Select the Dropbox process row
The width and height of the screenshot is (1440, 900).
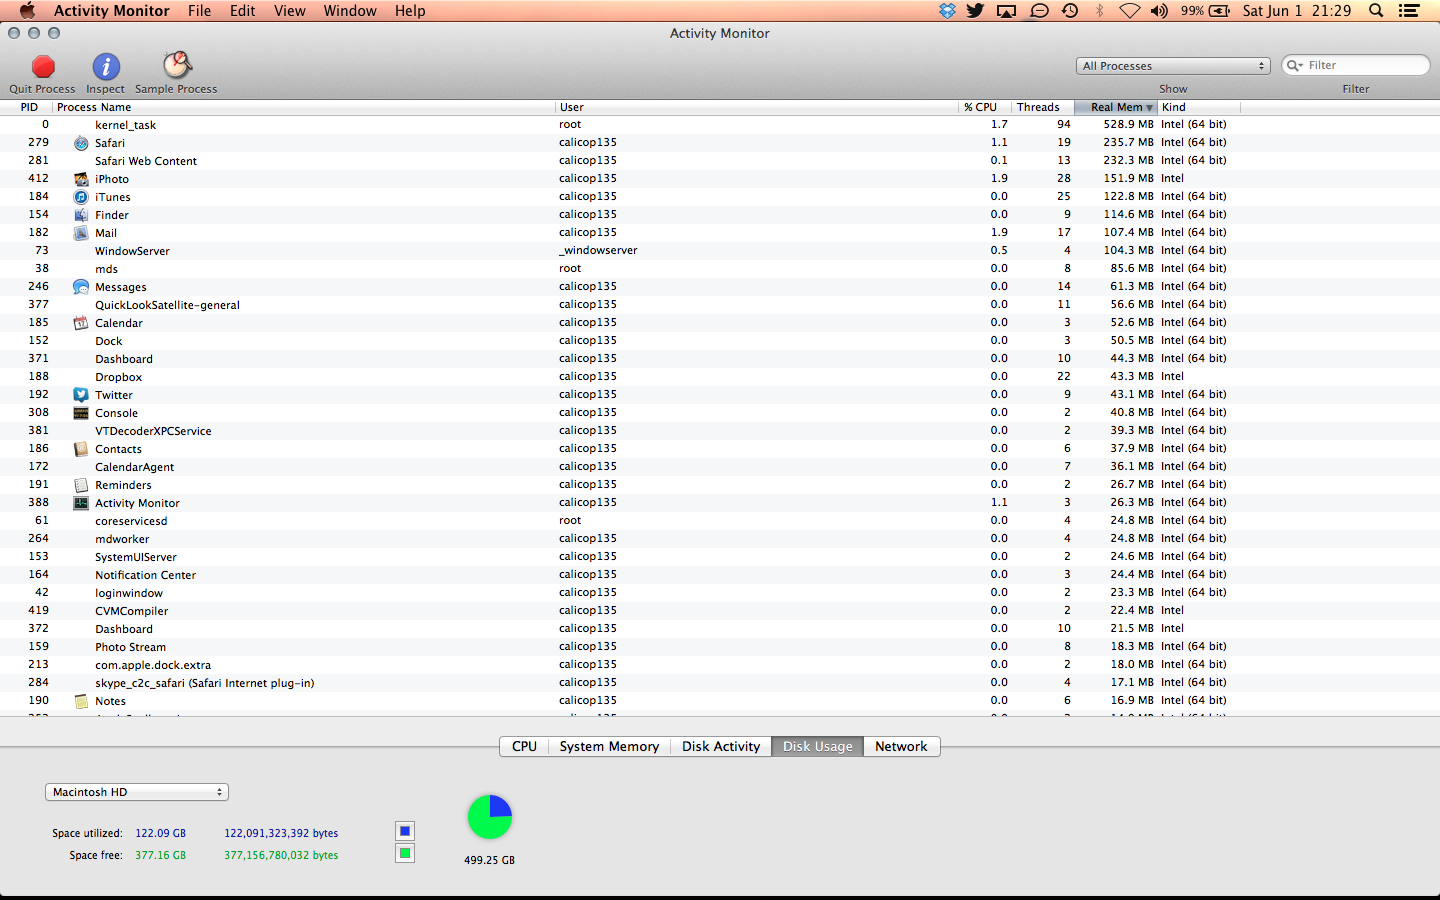[720, 377]
